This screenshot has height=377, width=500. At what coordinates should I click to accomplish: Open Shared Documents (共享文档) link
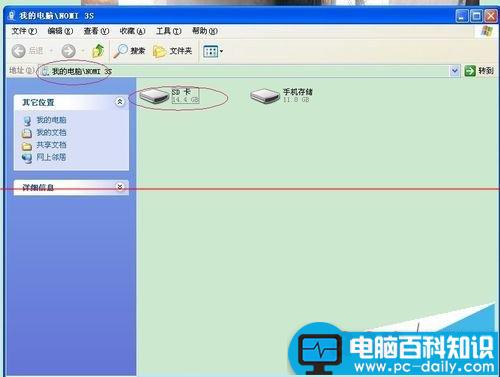click(x=51, y=145)
